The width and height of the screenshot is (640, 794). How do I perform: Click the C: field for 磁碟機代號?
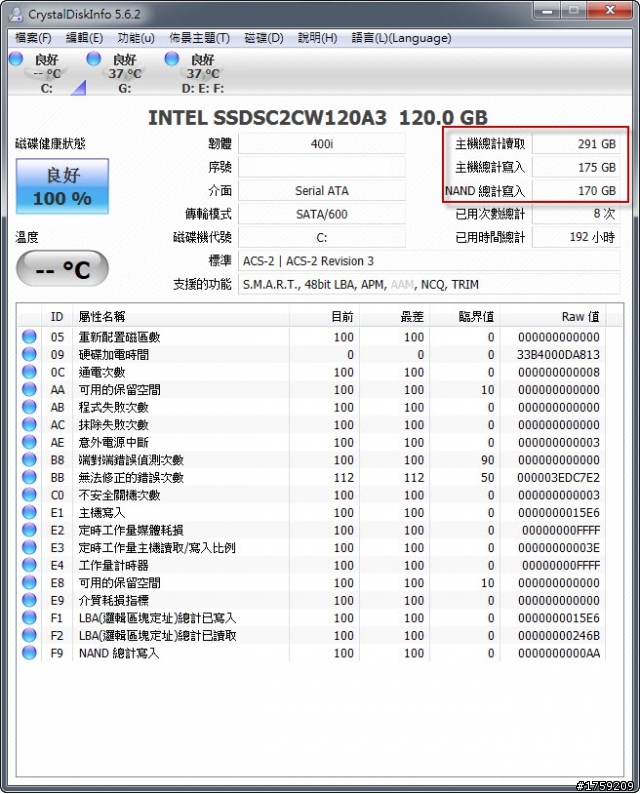point(322,237)
